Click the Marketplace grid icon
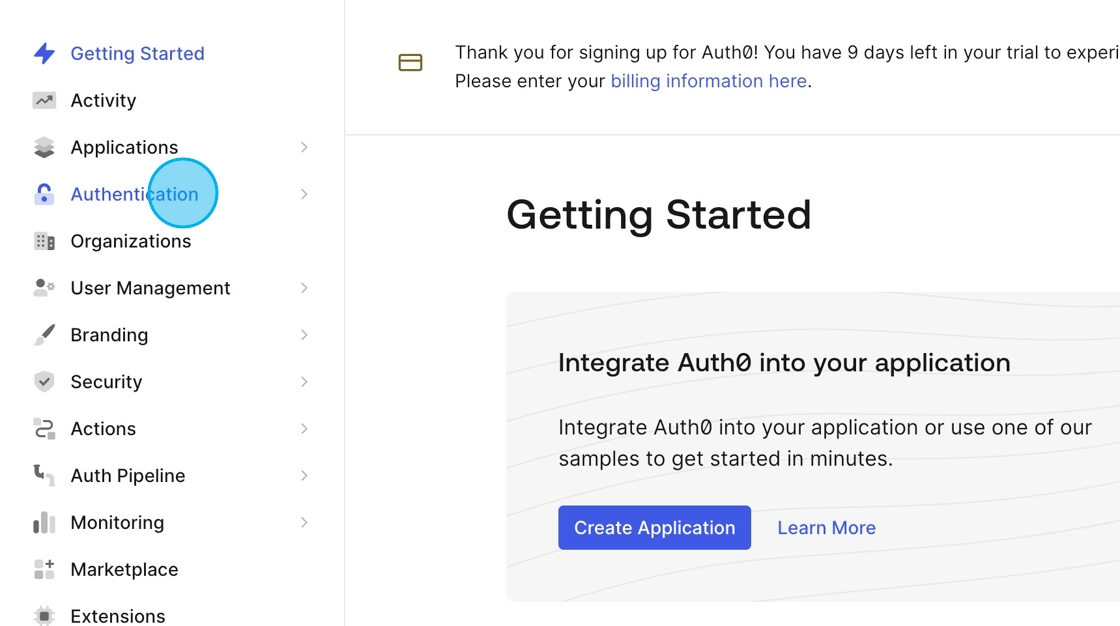 pos(44,570)
